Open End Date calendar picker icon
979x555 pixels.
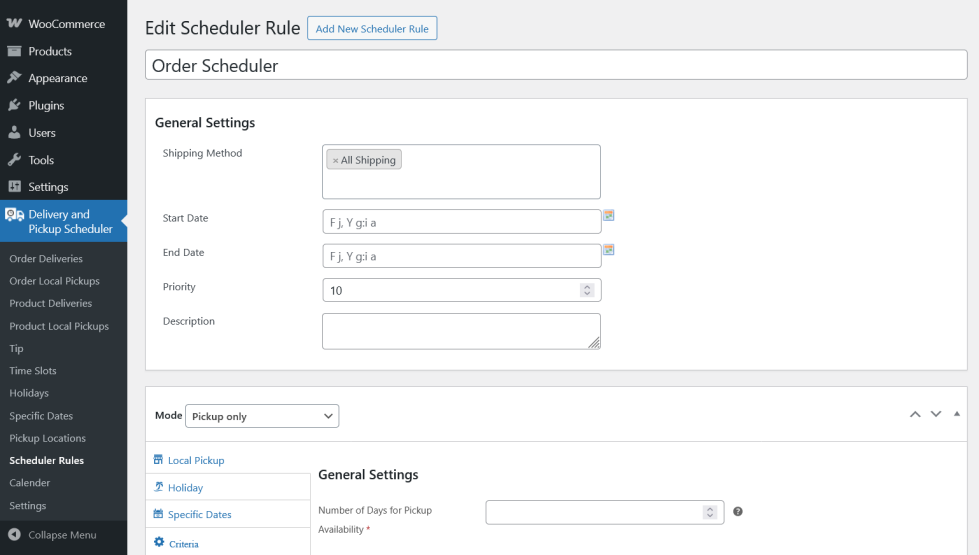608,250
